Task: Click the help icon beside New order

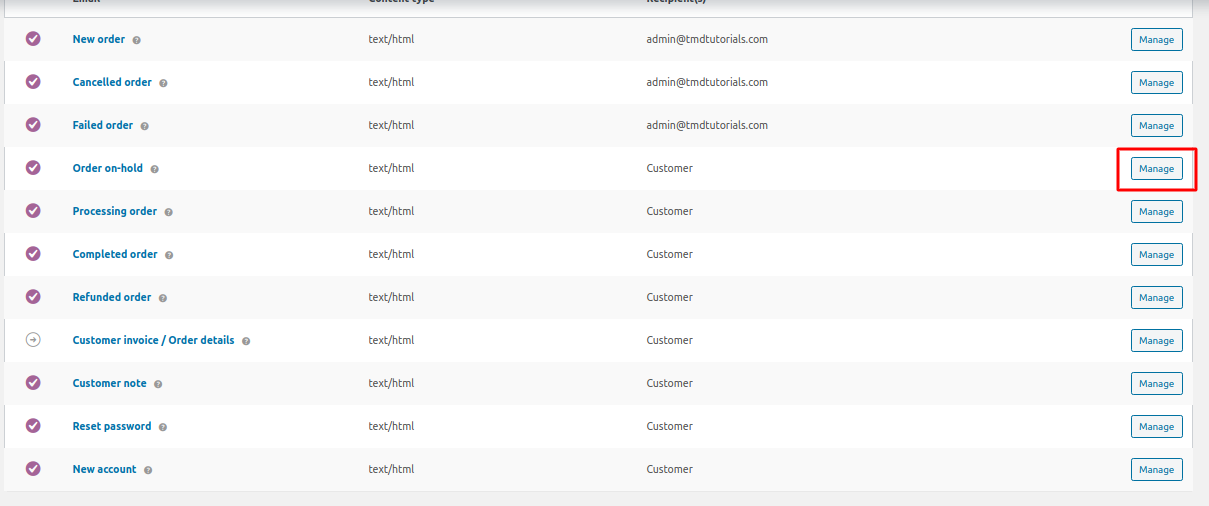Action: tap(137, 40)
